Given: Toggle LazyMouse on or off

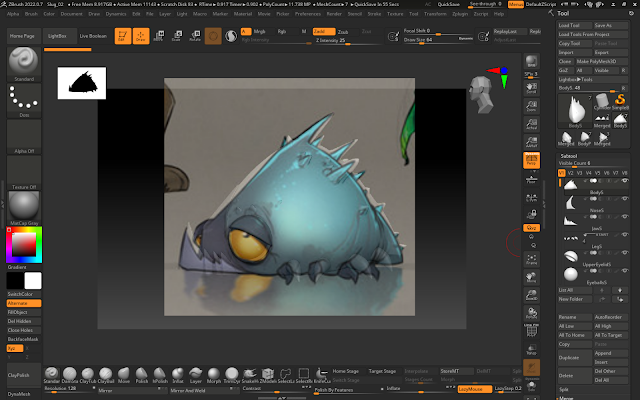Looking at the screenshot, I should coord(475,389).
